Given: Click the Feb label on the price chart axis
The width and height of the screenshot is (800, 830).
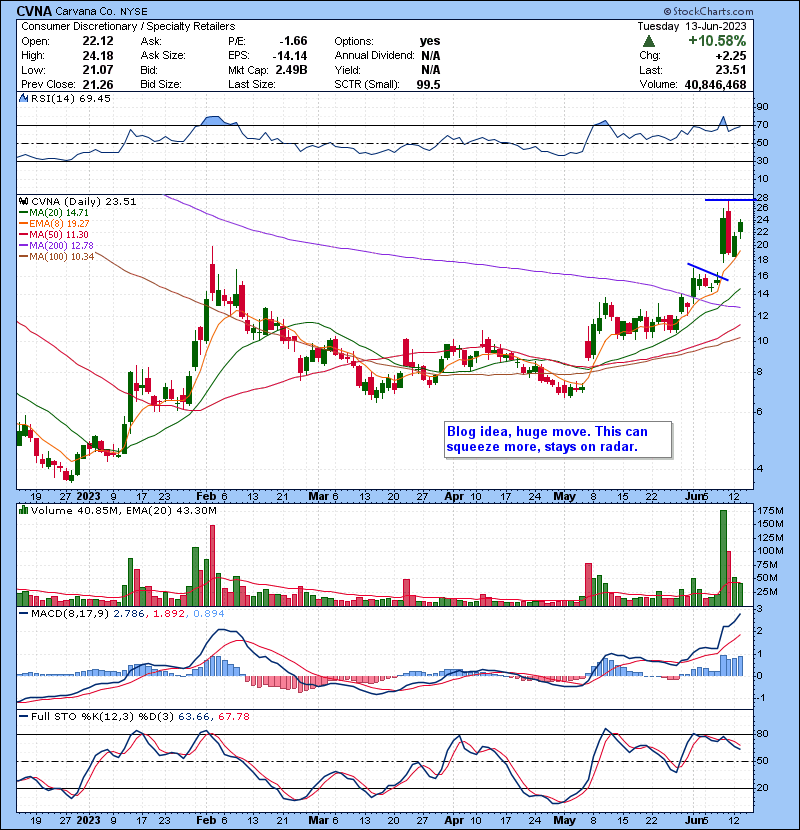Looking at the screenshot, I should pyautogui.click(x=206, y=497).
